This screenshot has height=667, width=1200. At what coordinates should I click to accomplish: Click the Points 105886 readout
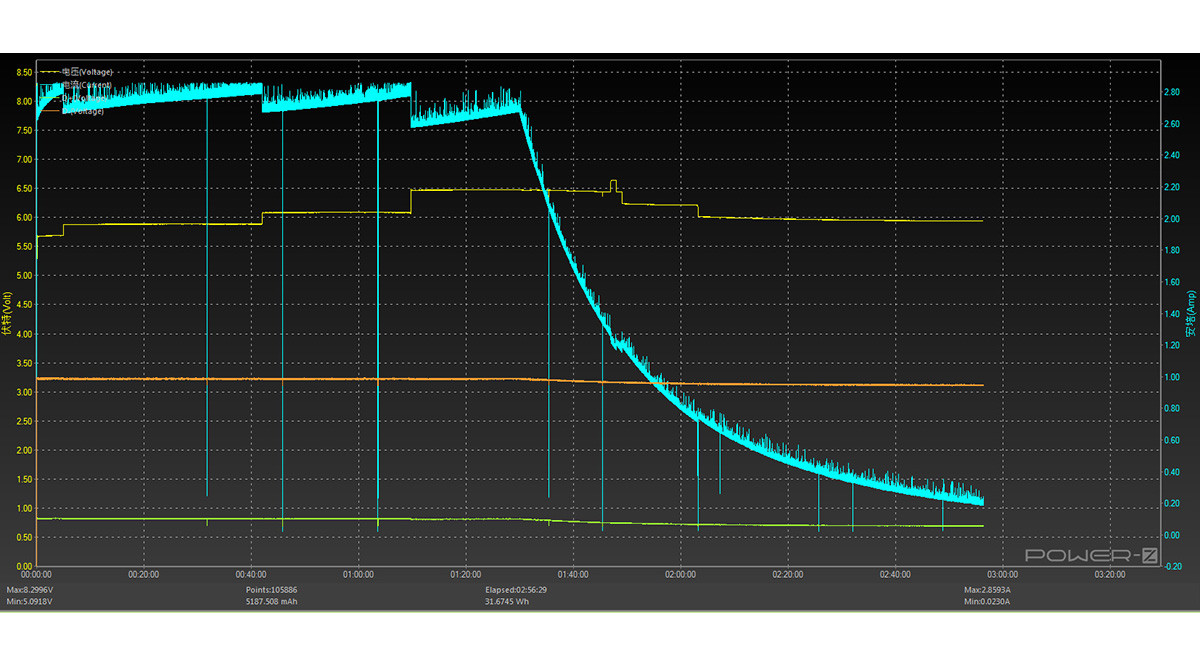[273, 591]
